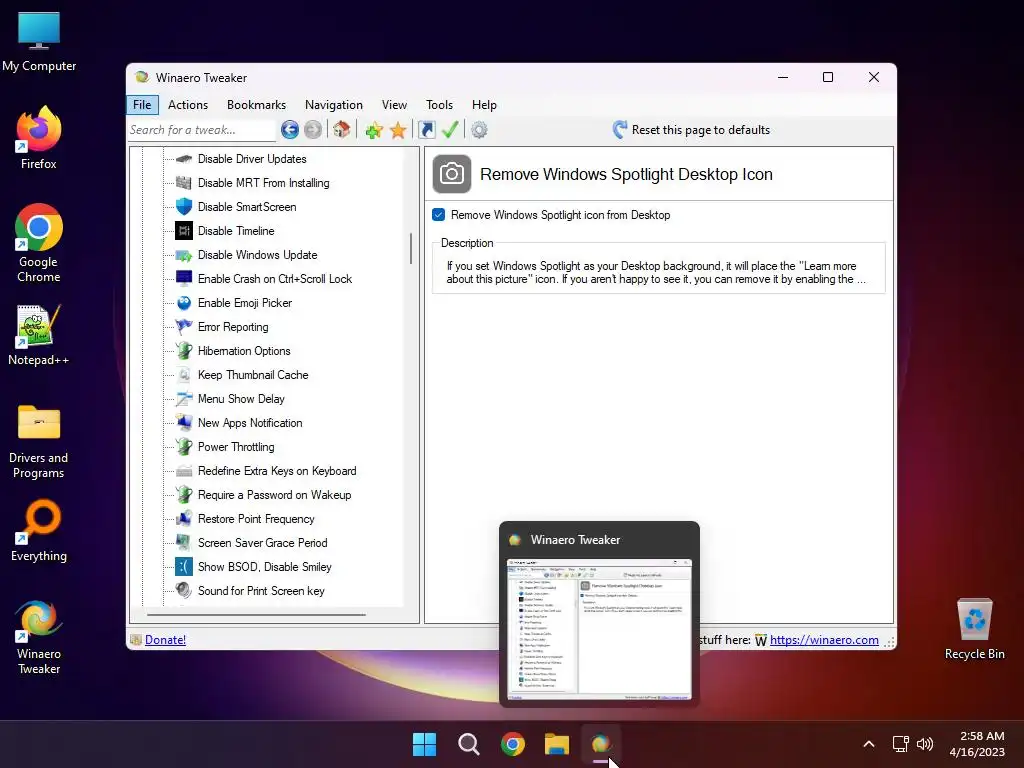Select Hibernation Options in tree
The width and height of the screenshot is (1024, 768).
coord(244,351)
